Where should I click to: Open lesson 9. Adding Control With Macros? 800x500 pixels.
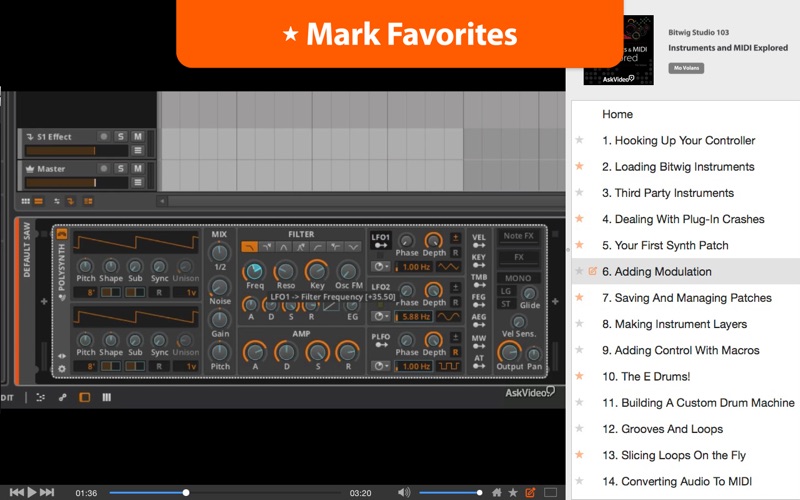pyautogui.click(x=681, y=351)
